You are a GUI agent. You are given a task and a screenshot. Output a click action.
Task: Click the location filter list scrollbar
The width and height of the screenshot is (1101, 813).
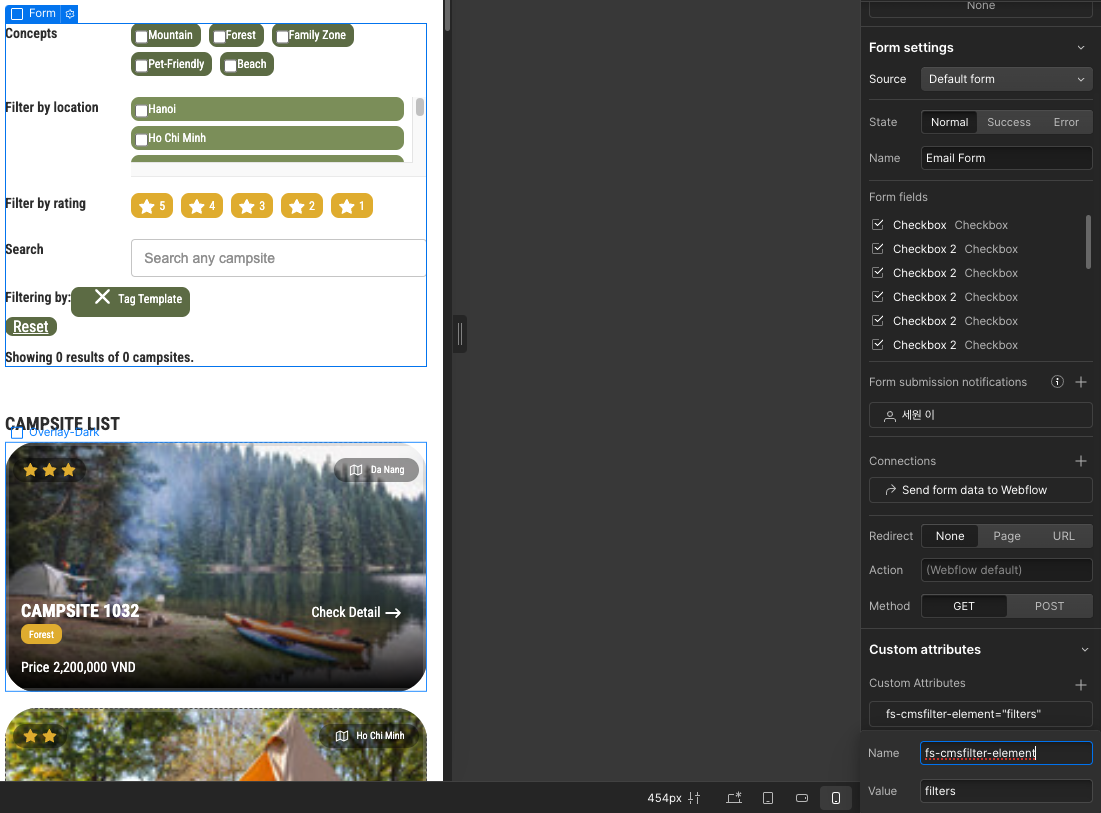(x=420, y=107)
